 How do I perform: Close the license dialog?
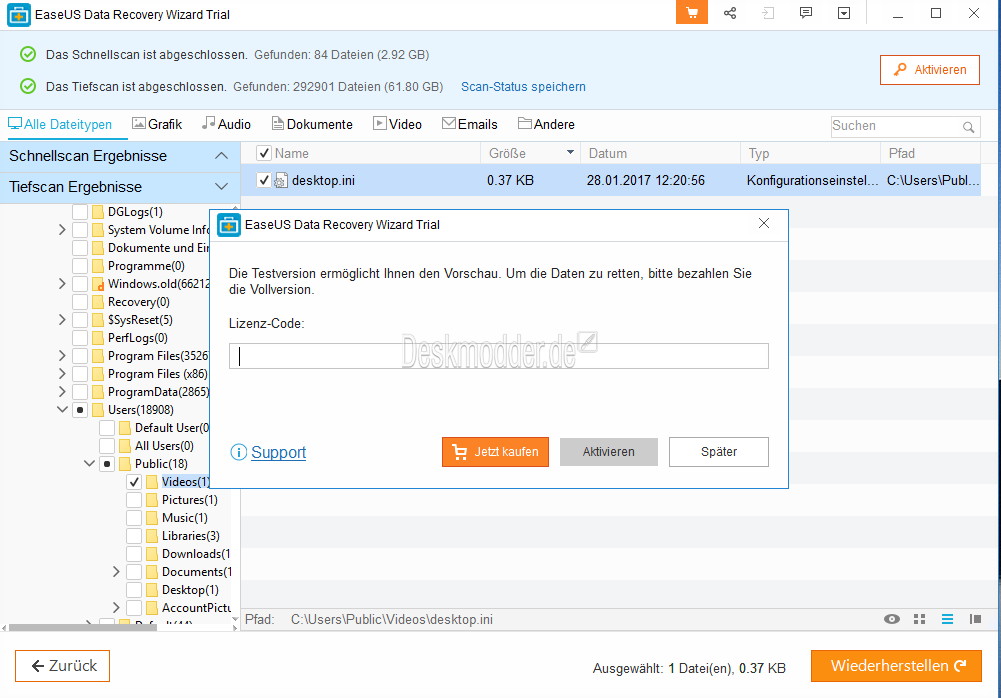point(764,223)
